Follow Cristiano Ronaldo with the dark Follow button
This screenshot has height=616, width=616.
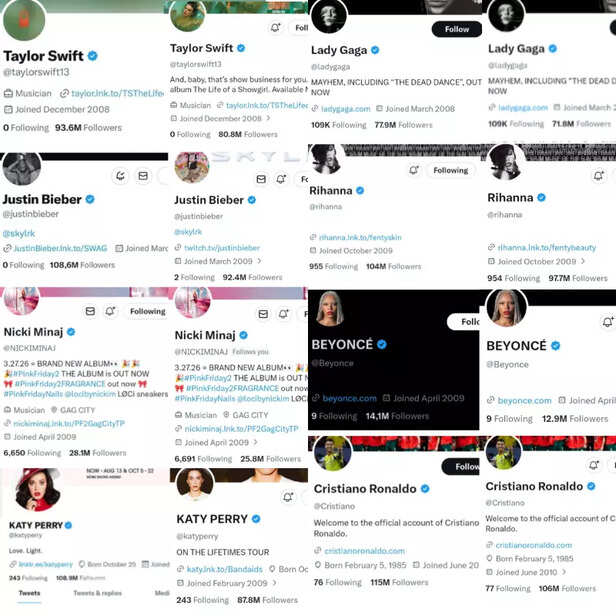[462, 466]
